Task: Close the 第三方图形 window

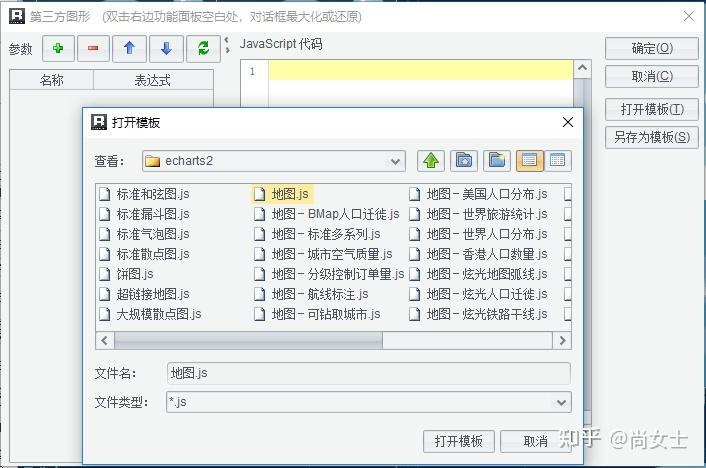Action: (x=688, y=17)
